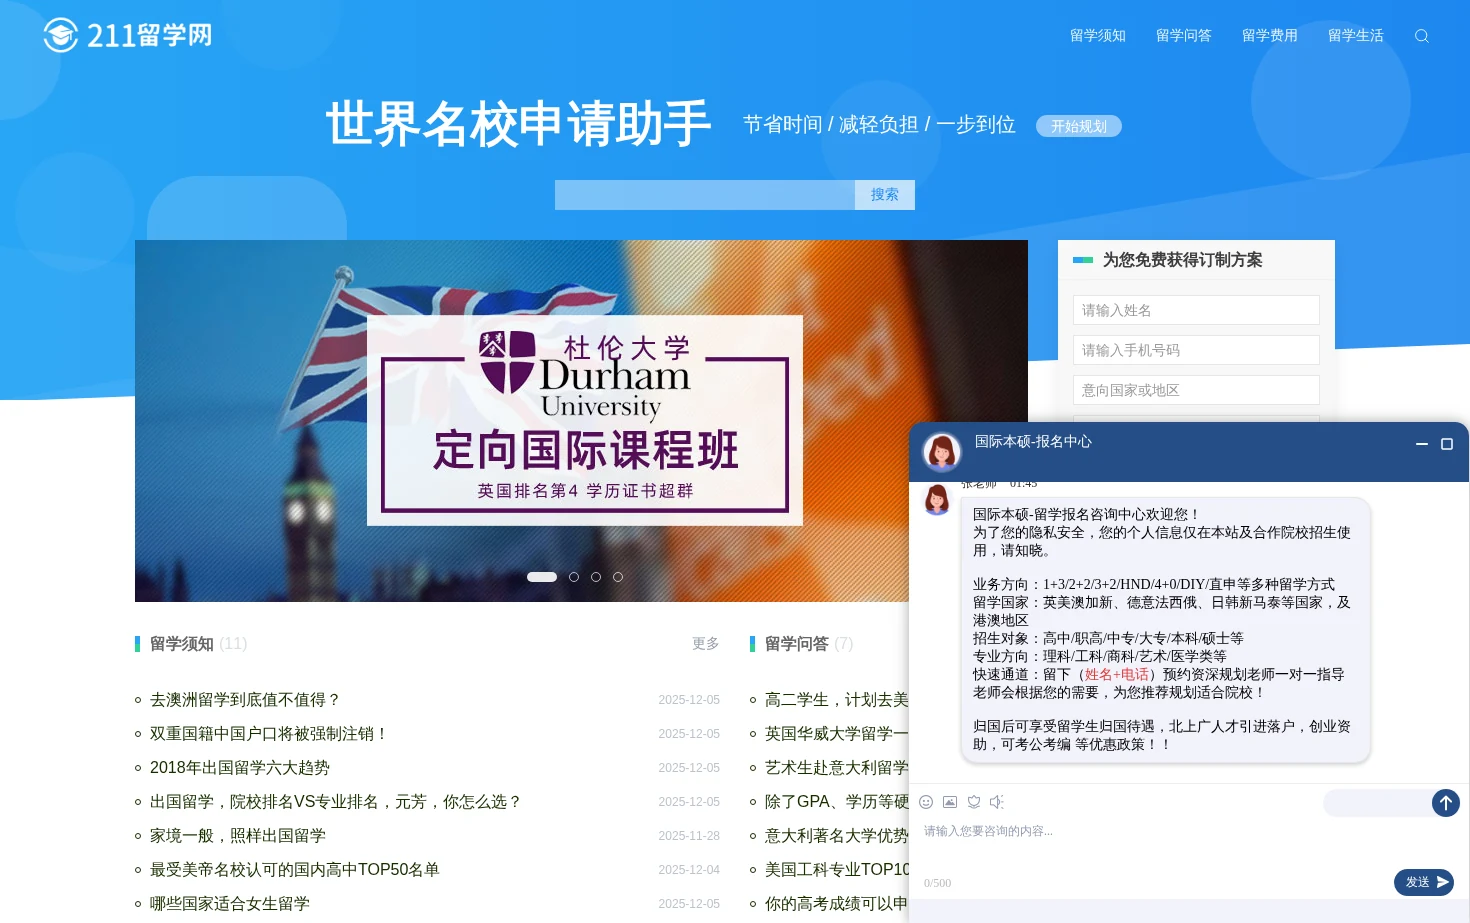Open the 留学生活 menu item
The width and height of the screenshot is (1470, 923).
1356,36
